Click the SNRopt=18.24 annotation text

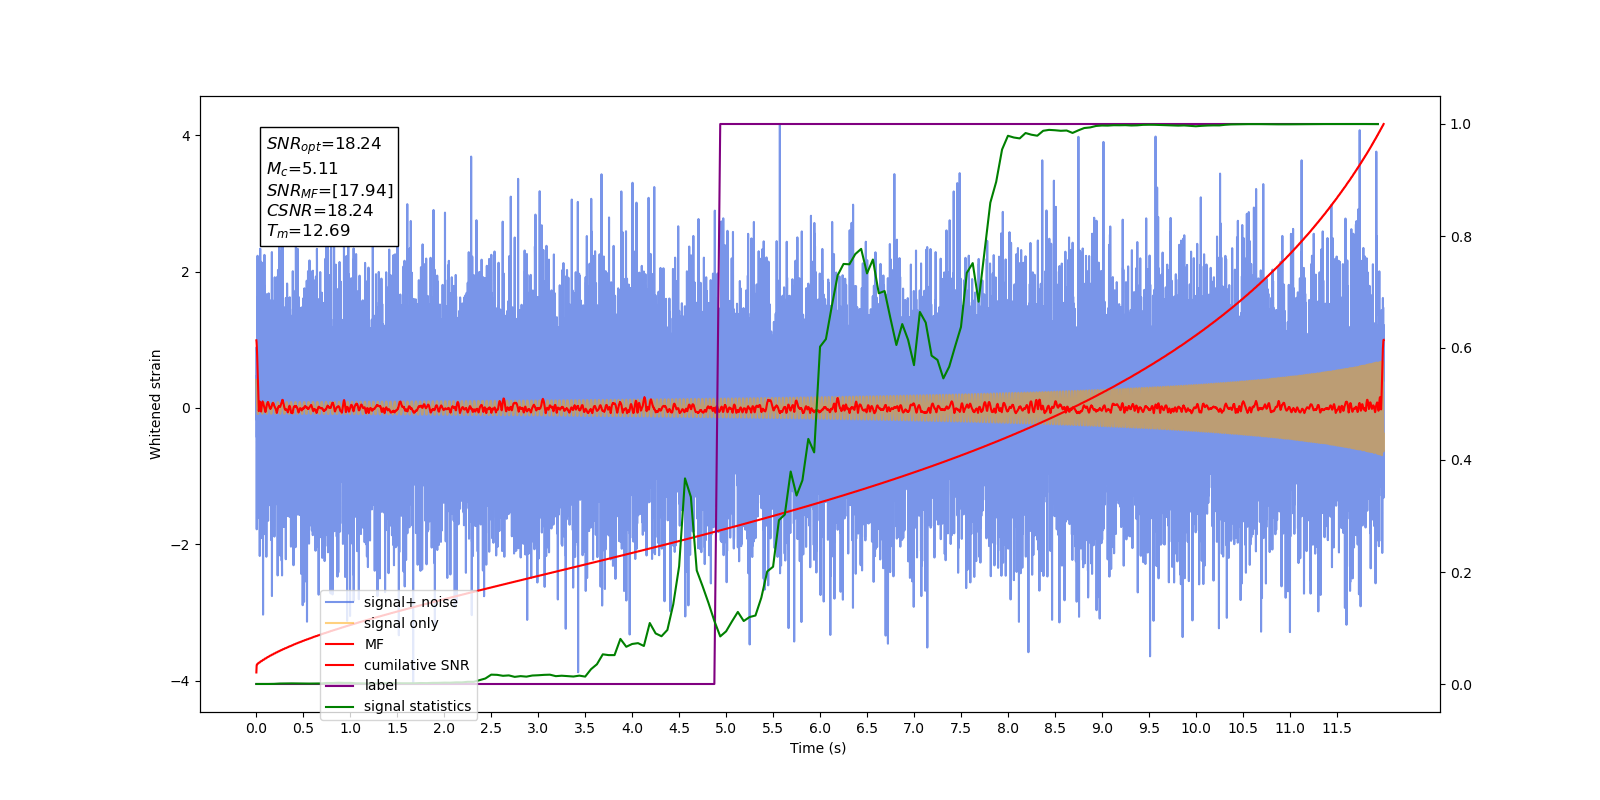(324, 144)
